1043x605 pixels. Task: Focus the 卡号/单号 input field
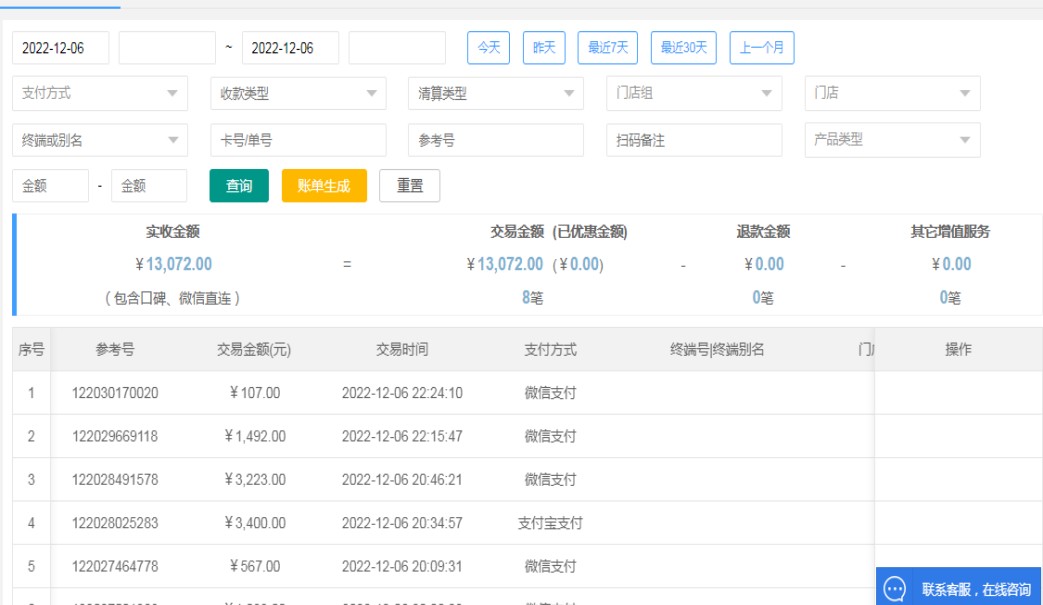[297, 140]
